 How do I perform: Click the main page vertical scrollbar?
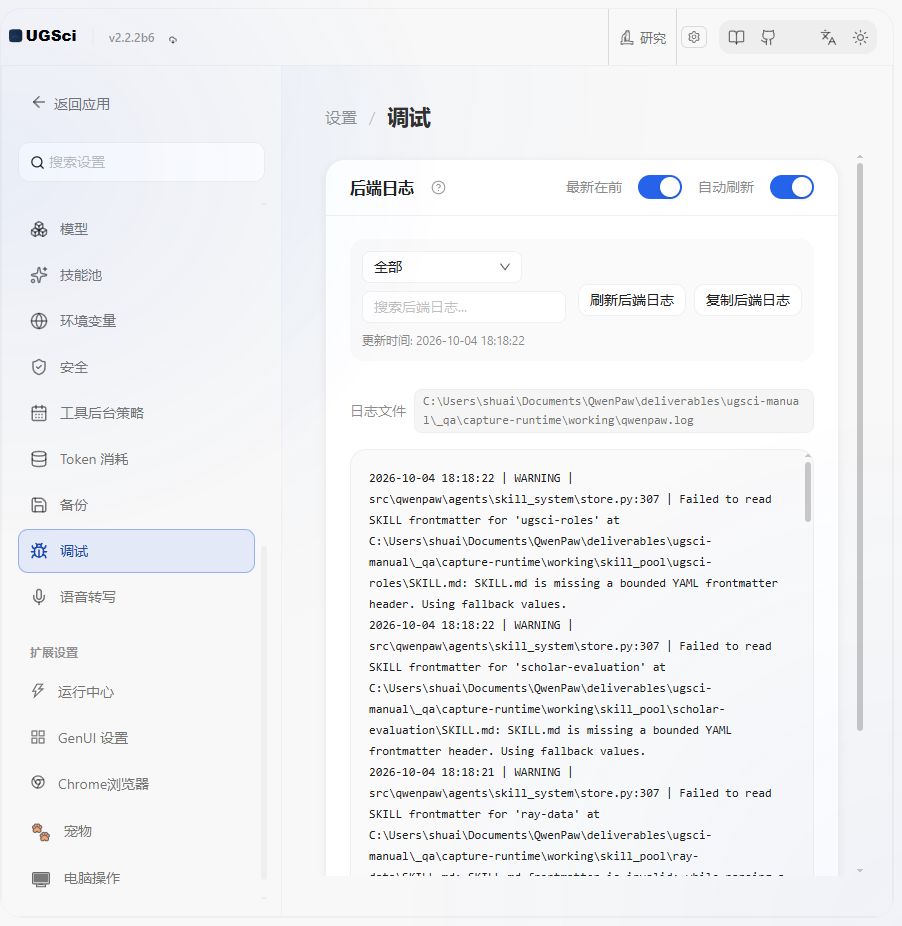pyautogui.click(x=860, y=446)
